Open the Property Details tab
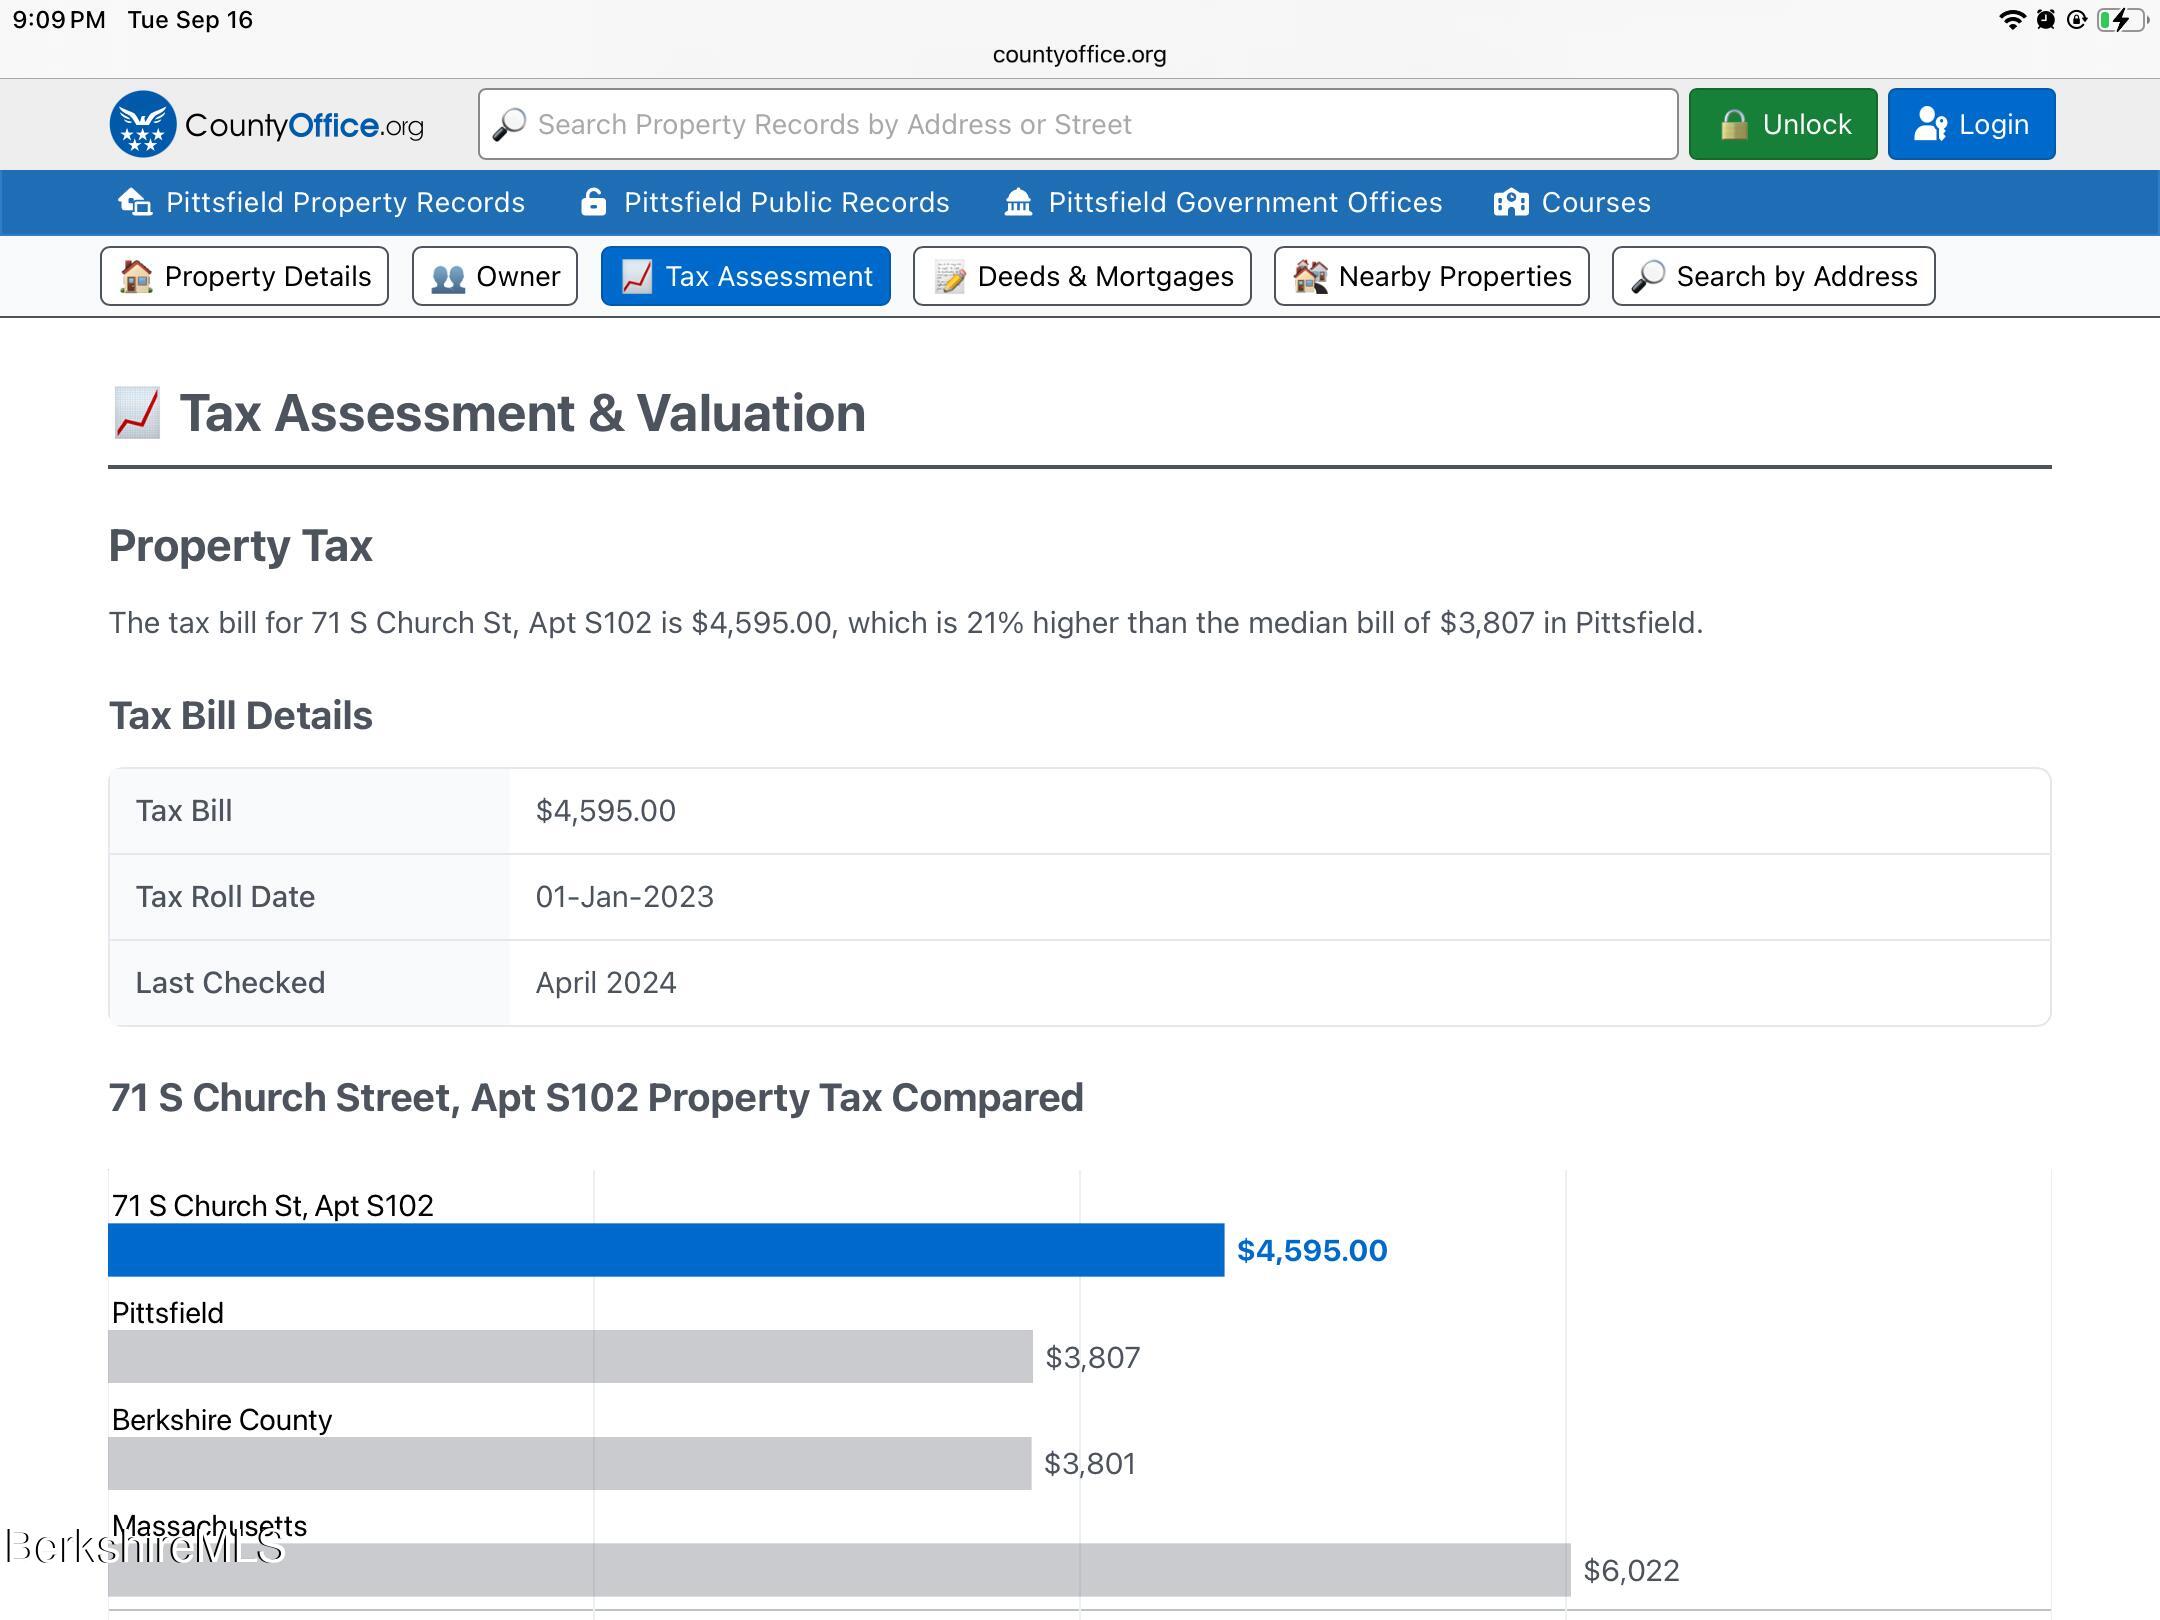This screenshot has width=2160, height=1620. click(x=244, y=276)
